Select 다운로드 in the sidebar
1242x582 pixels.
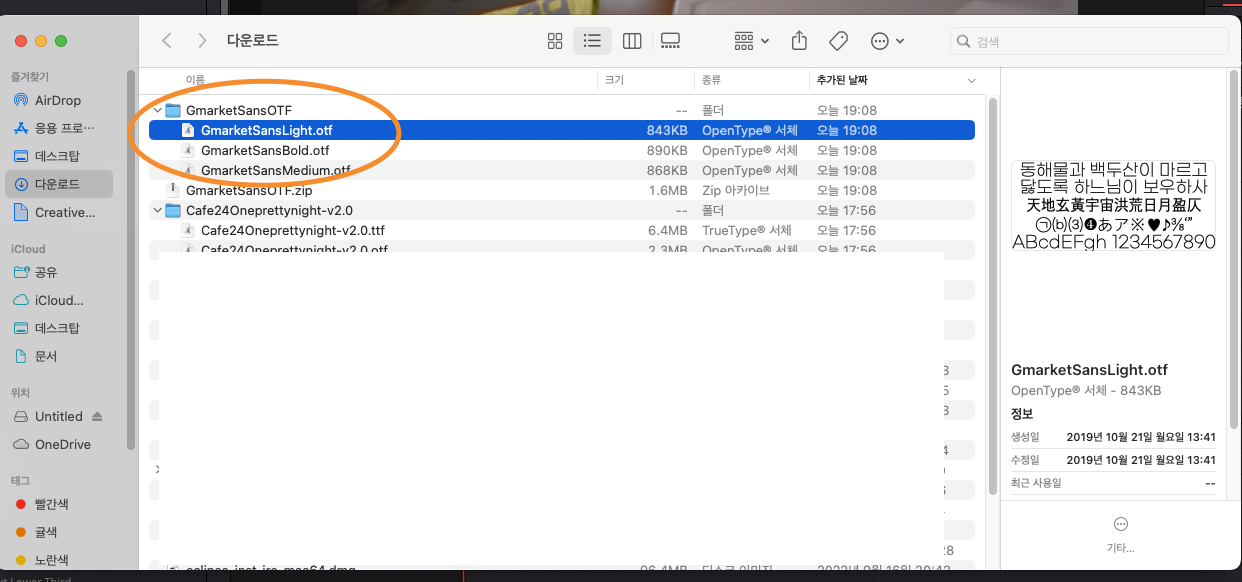coord(58,184)
